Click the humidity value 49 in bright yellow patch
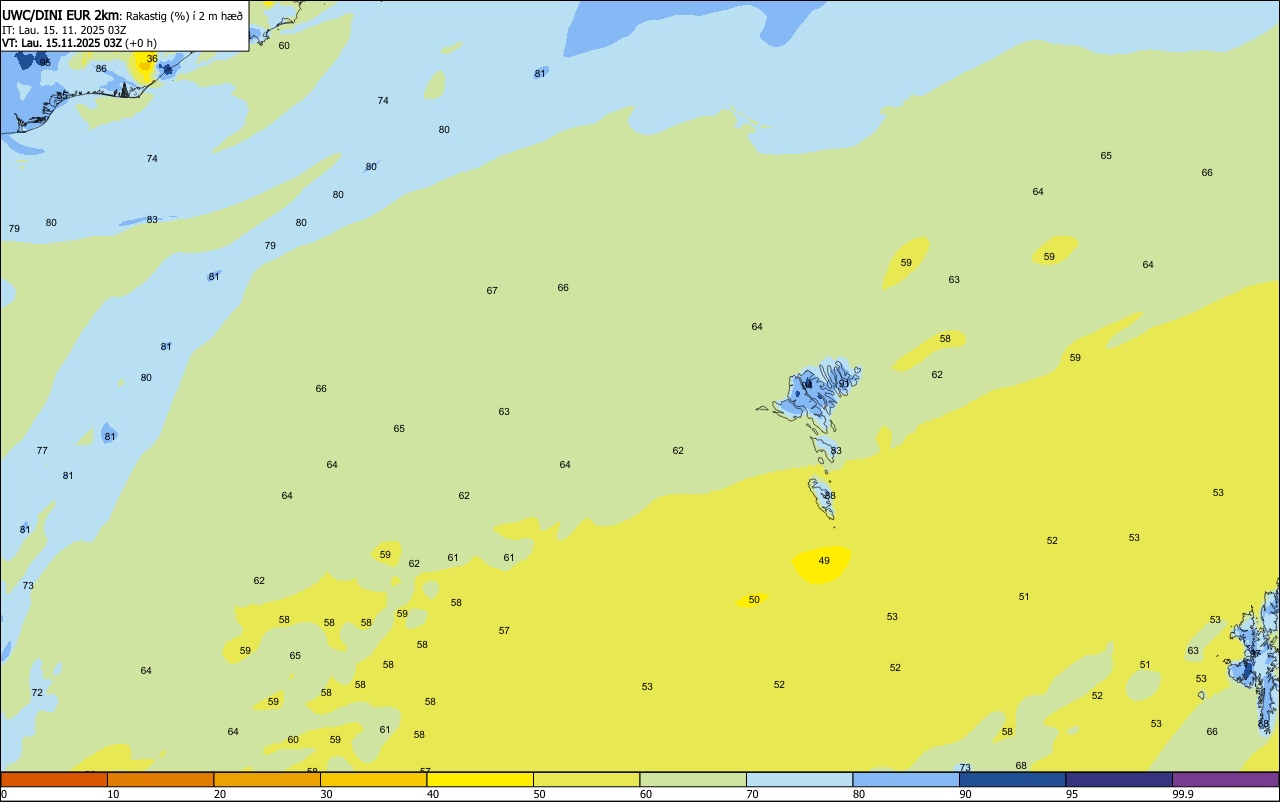The image size is (1280, 802). coord(824,561)
